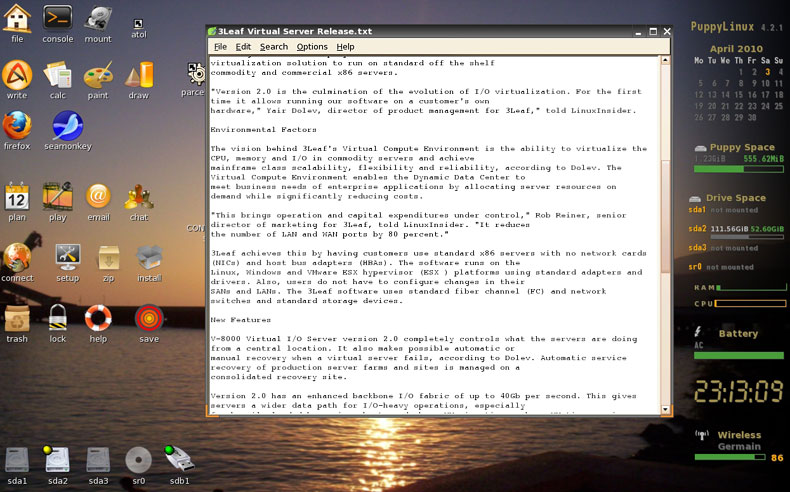Open the Help menu
790x492 pixels.
(x=345, y=47)
